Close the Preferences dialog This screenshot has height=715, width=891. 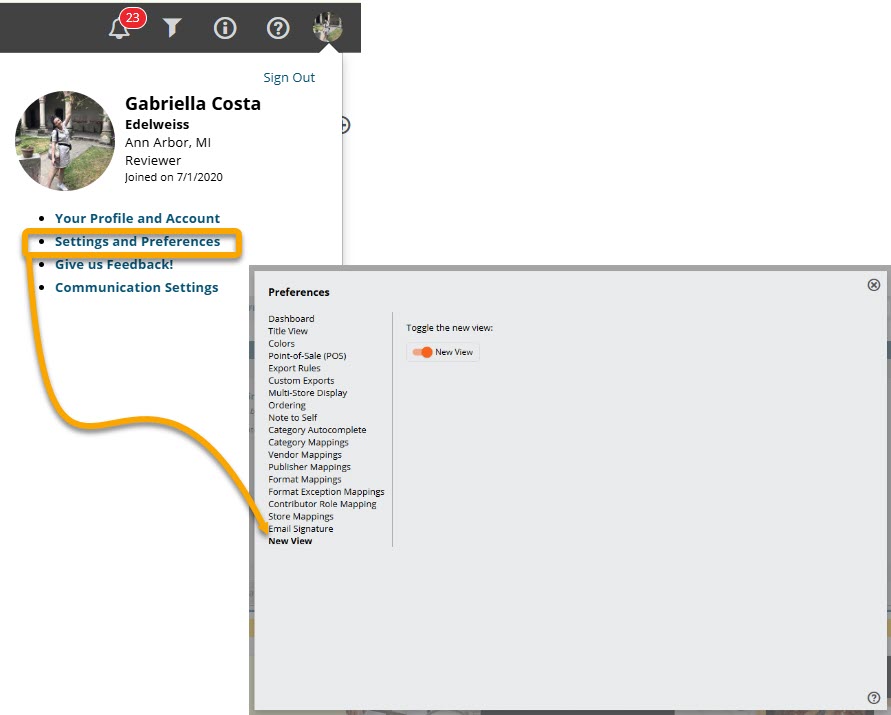pos(874,285)
